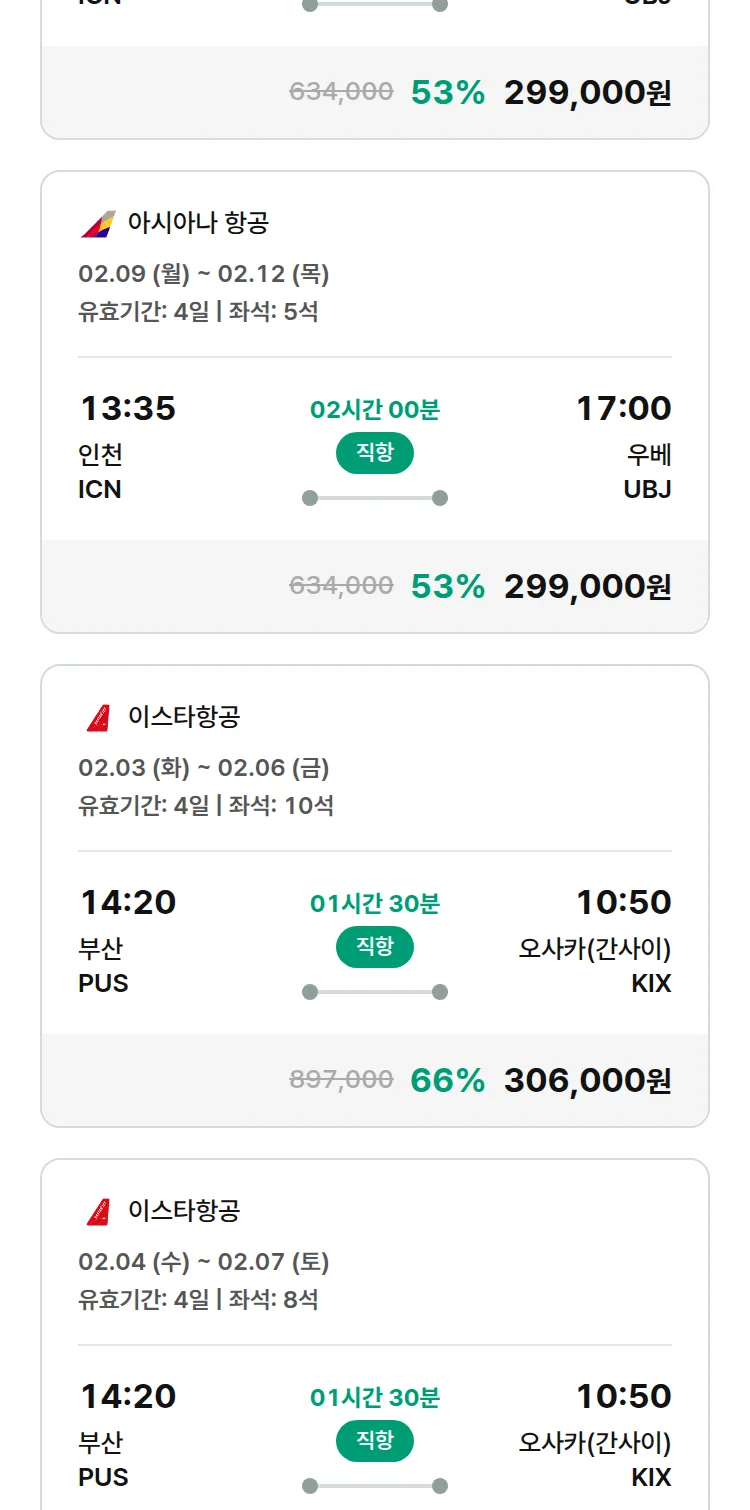Image resolution: width=750 pixels, height=1510 pixels.
Task: Click the 직항 badge on 02.04 Busan flight
Action: tap(375, 1441)
